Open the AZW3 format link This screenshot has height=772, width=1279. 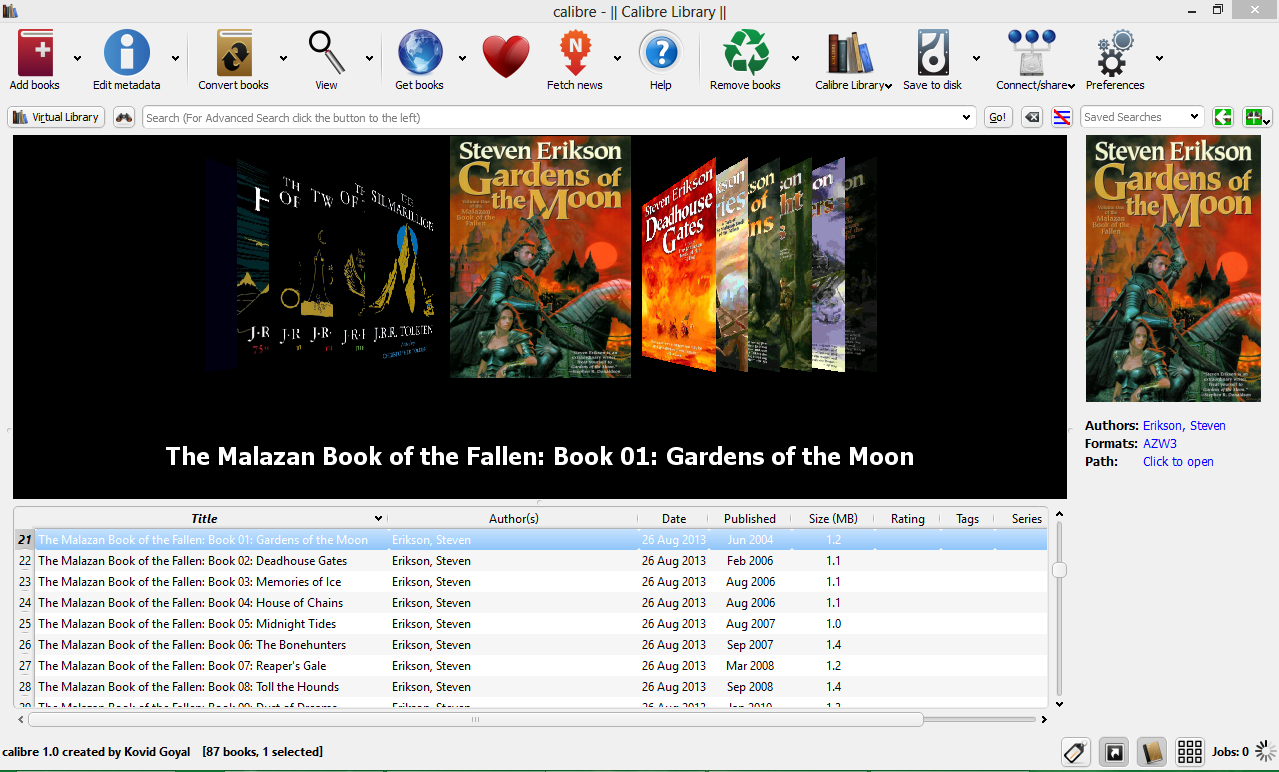coord(1160,443)
